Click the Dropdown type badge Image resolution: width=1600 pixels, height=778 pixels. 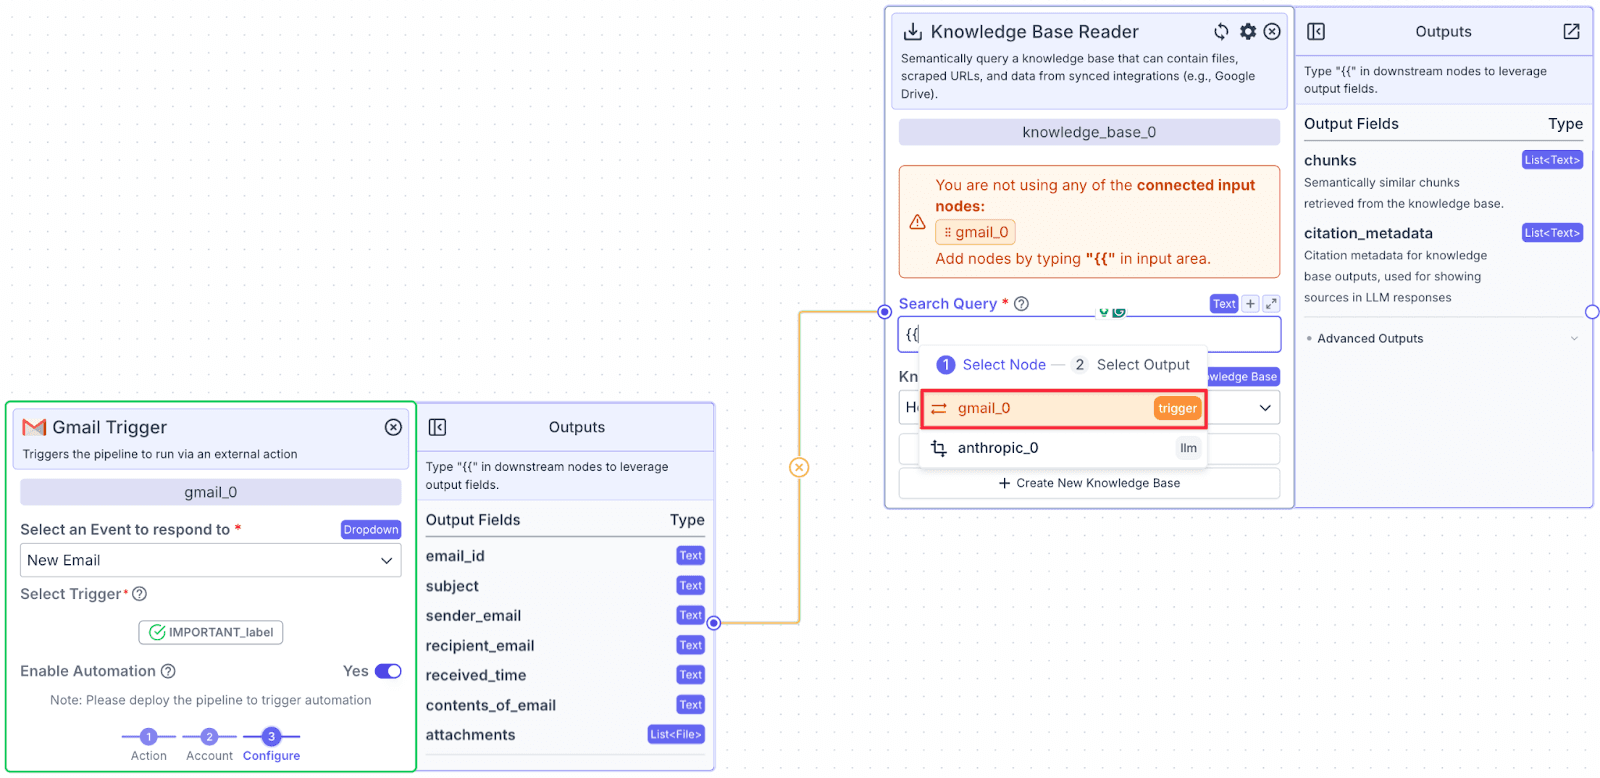371,530
